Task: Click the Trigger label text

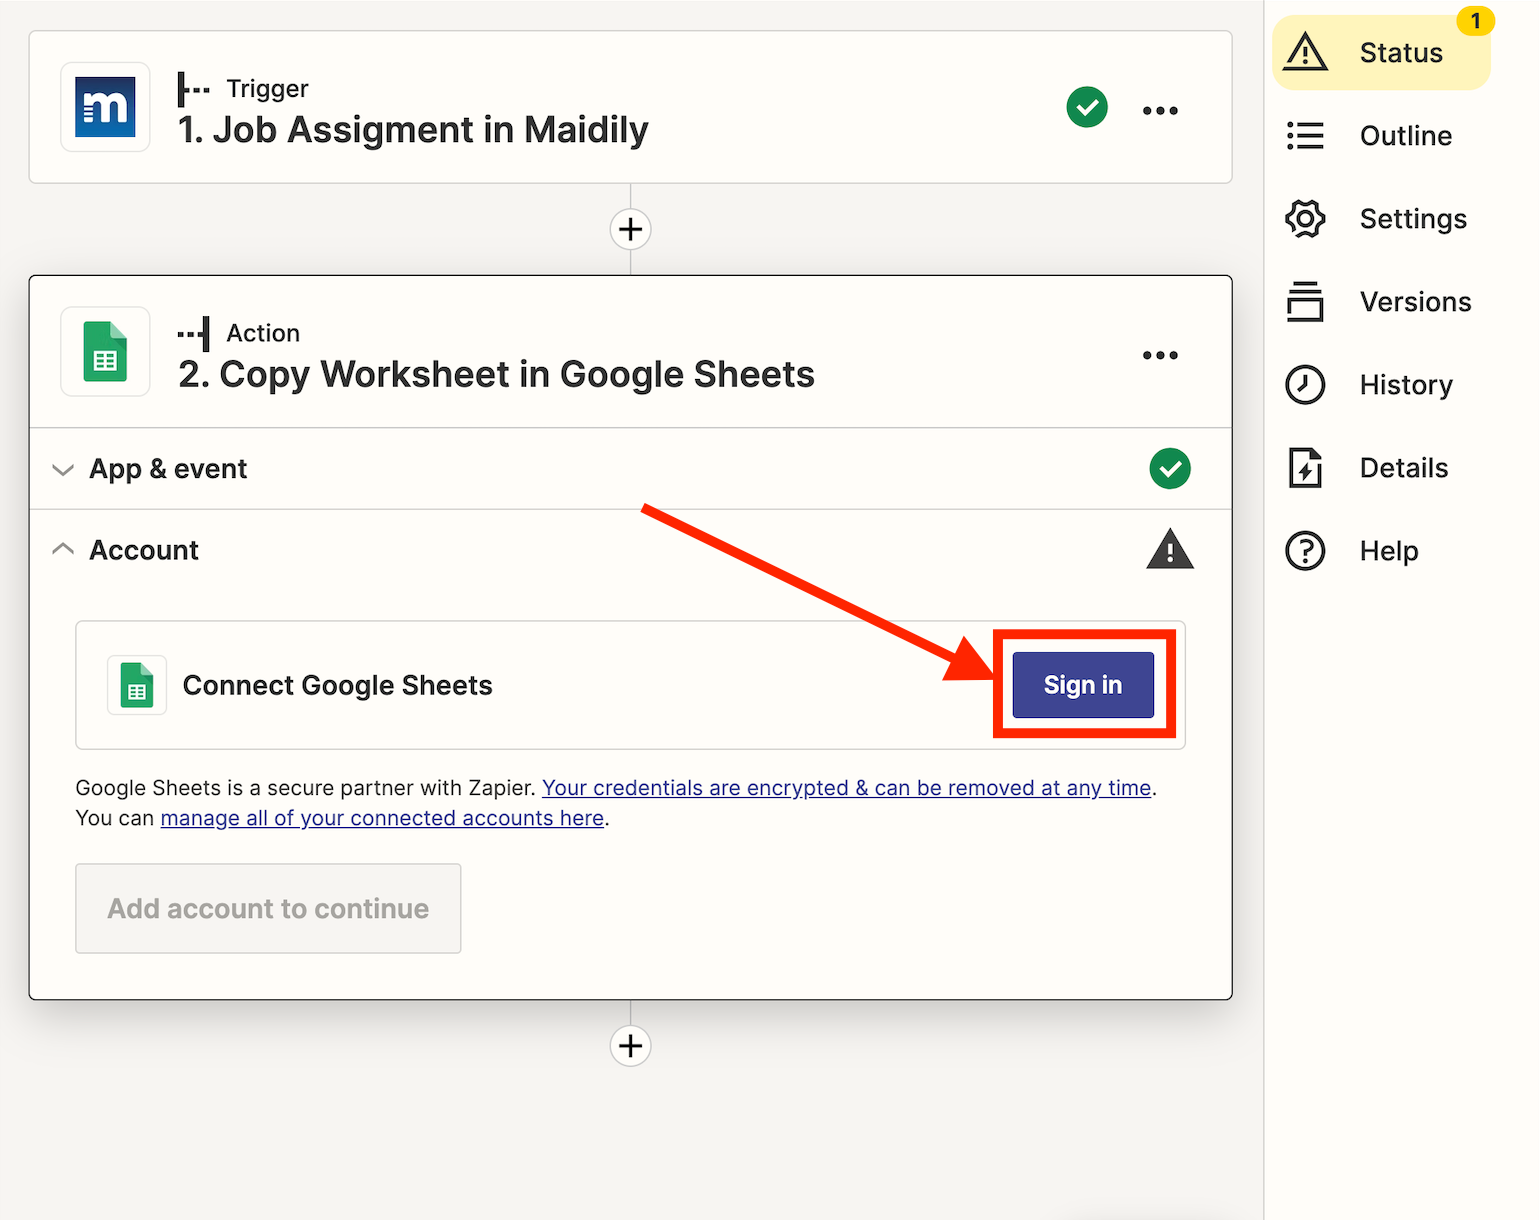Action: [267, 89]
